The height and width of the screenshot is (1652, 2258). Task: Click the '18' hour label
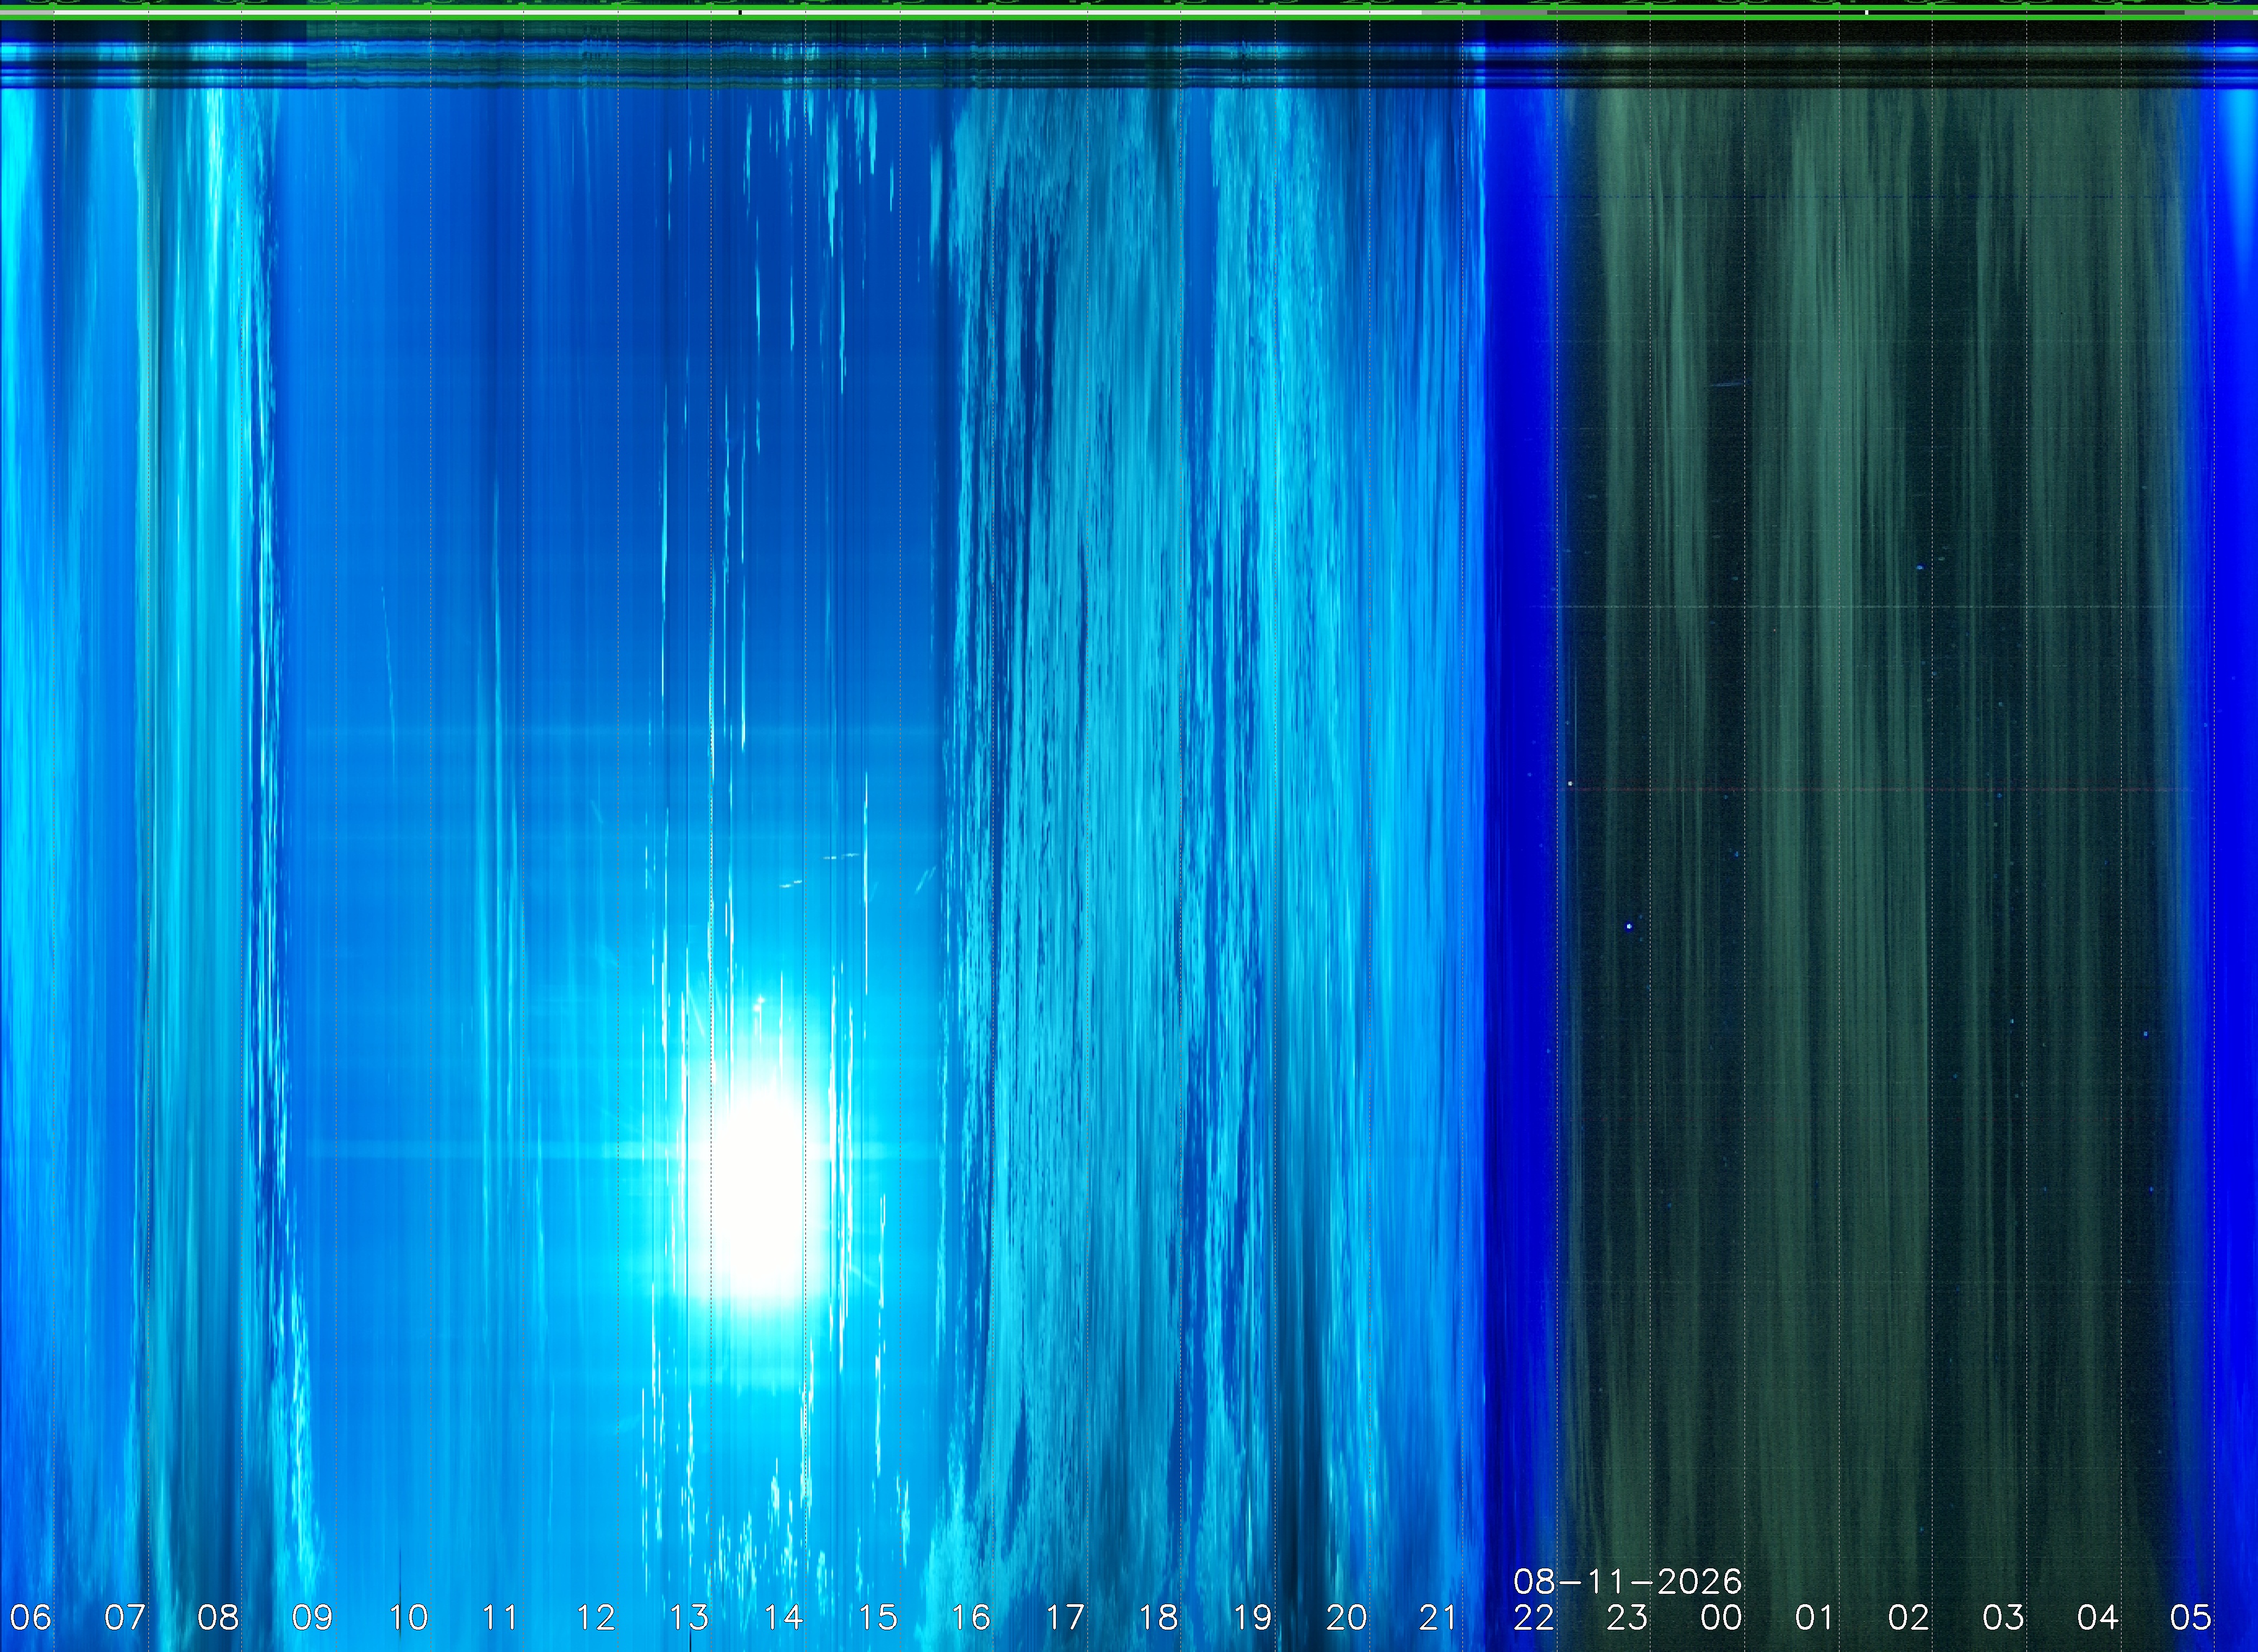tap(1159, 1617)
